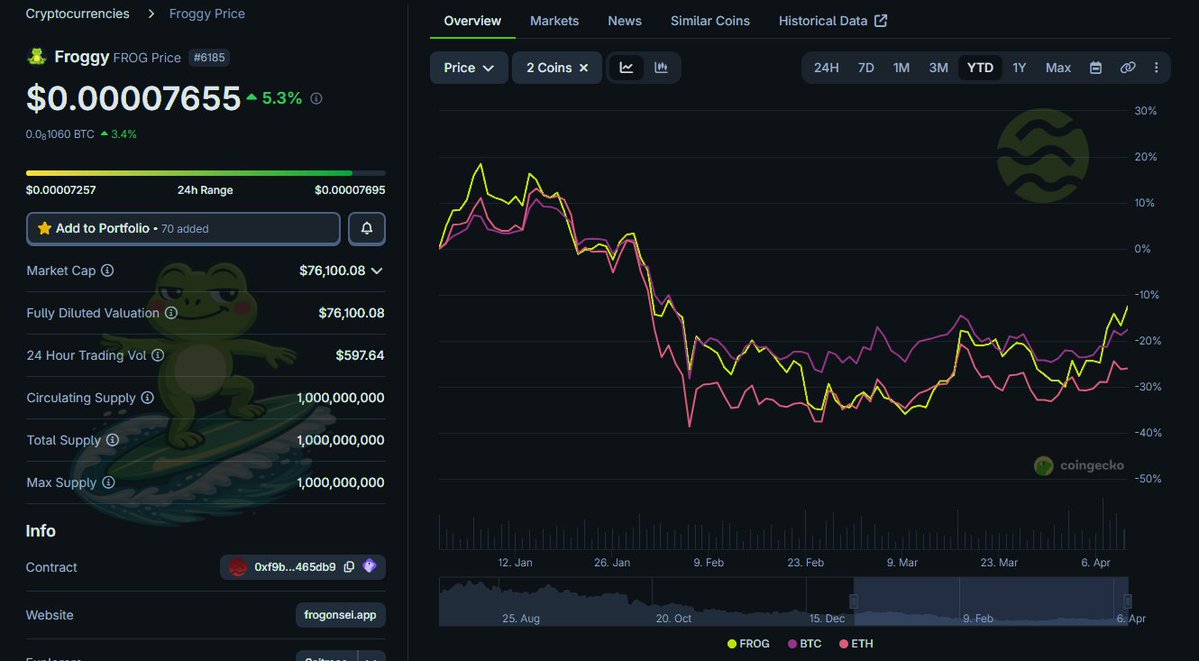This screenshot has height=661, width=1199.
Task: Toggle FROG series in chart legend
Action: tap(748, 643)
